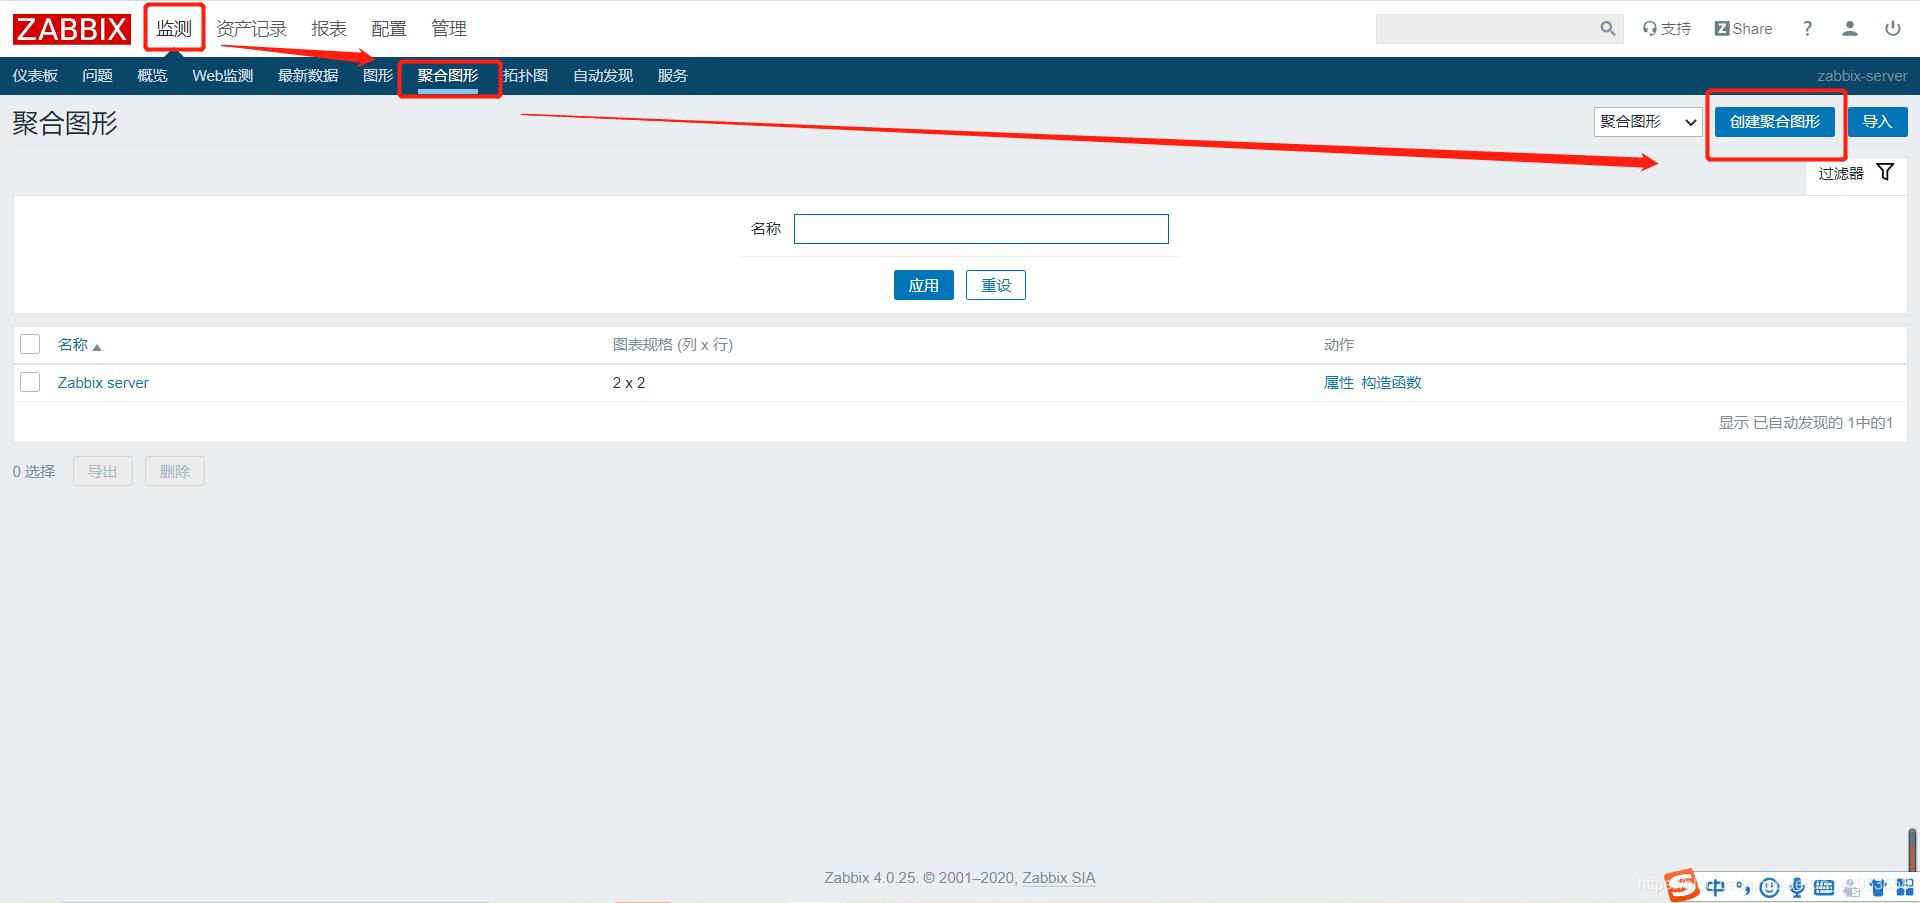
Task: Go to the 服务 submenu
Action: coord(673,76)
